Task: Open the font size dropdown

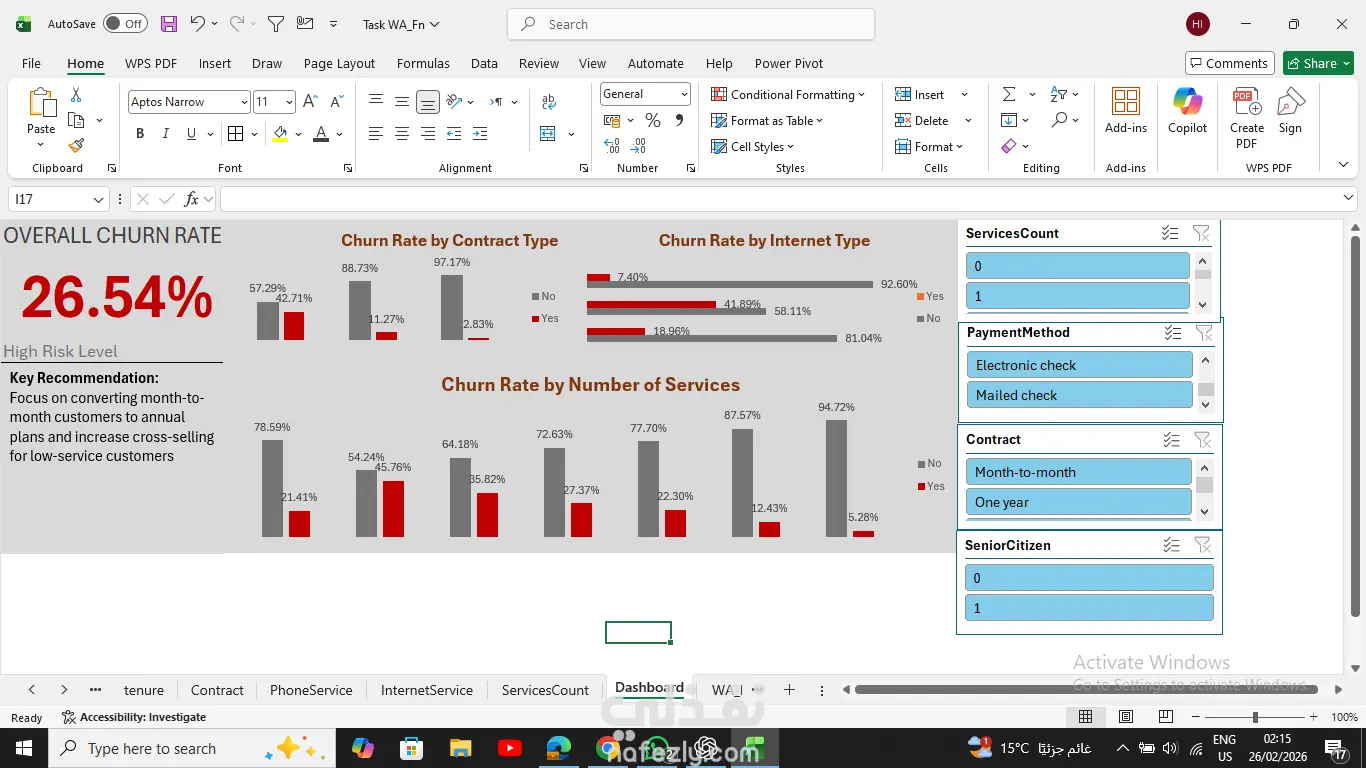Action: tap(289, 102)
